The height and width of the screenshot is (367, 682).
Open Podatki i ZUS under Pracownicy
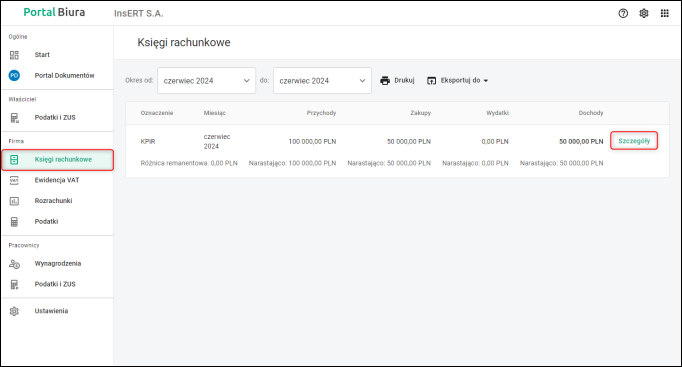tap(55, 284)
